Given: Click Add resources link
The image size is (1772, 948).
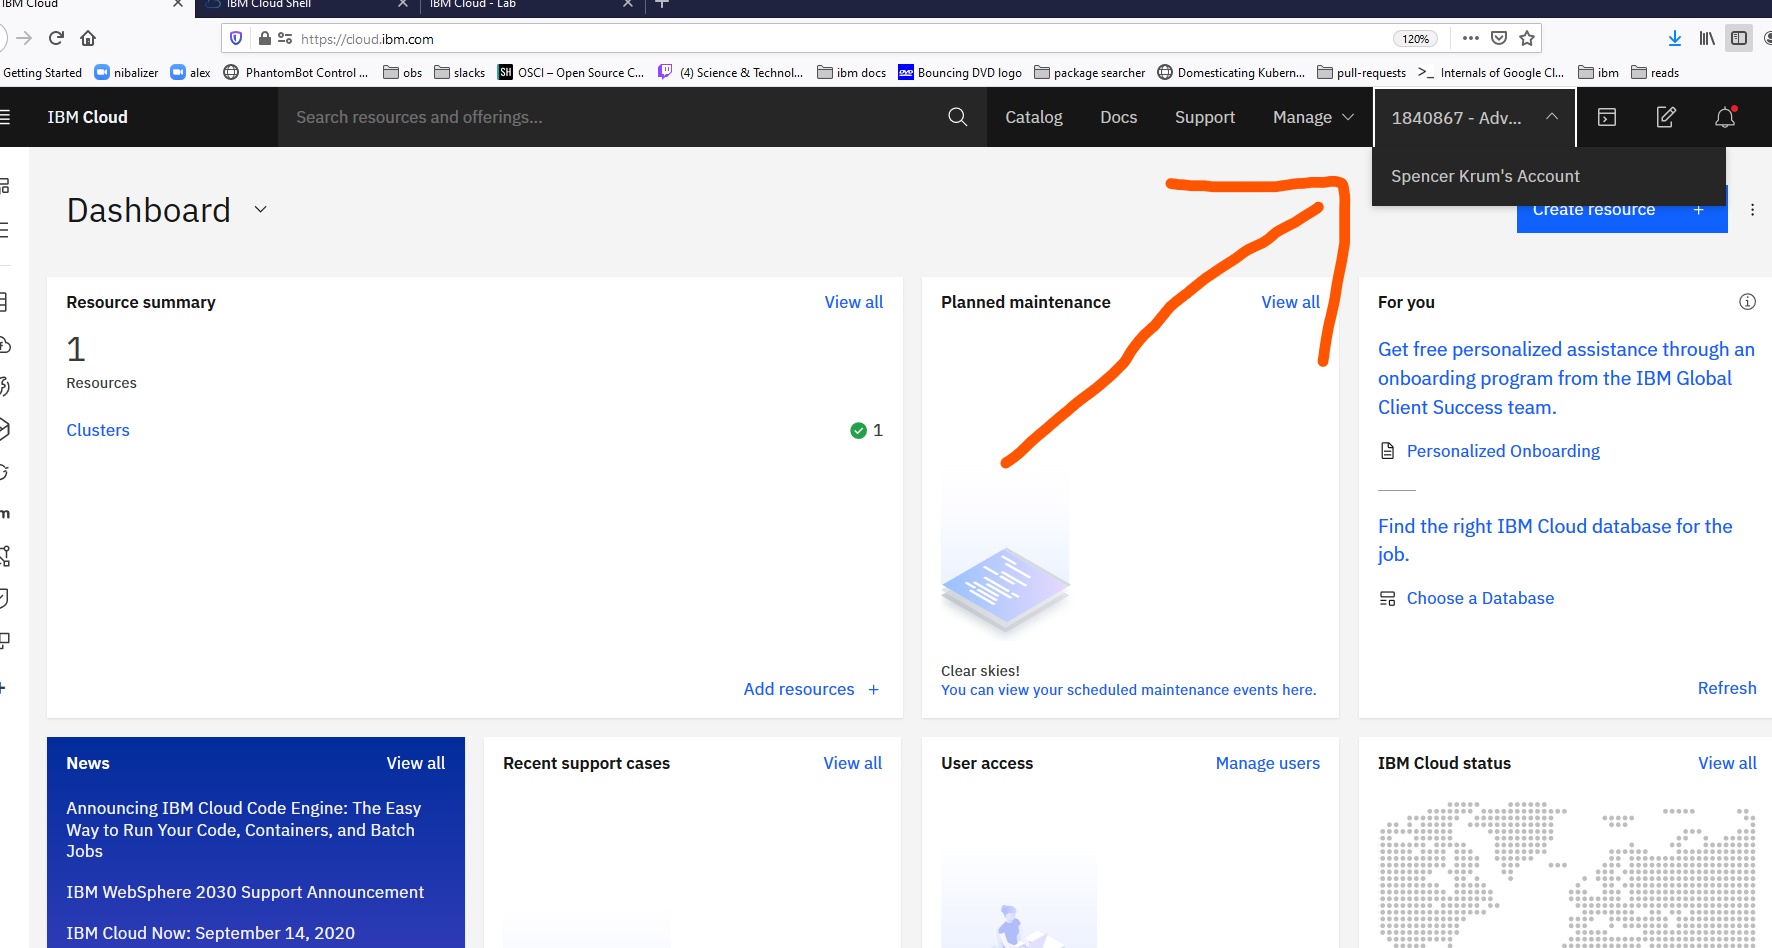Looking at the screenshot, I should pos(811,689).
